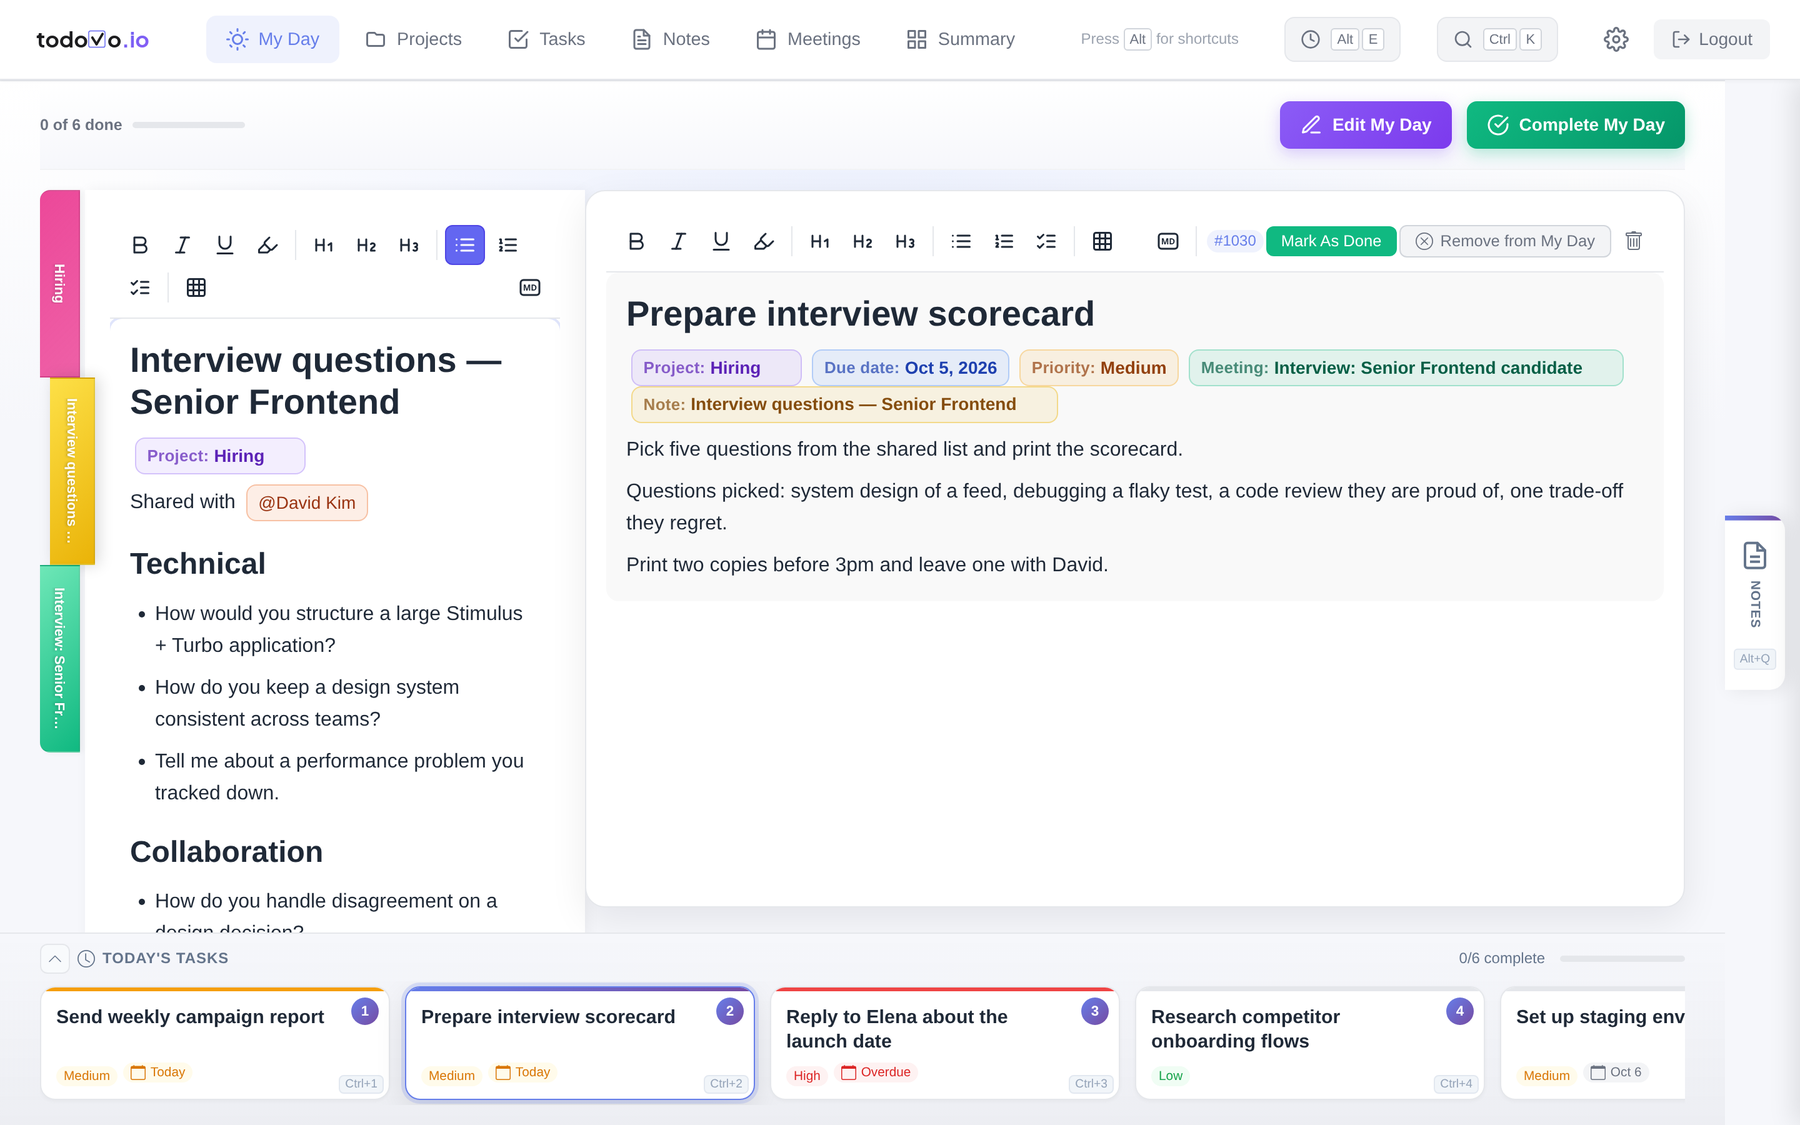Viewport: 1800px width, 1125px height.
Task: Select the pink Hiring side tab
Action: pos(60,284)
